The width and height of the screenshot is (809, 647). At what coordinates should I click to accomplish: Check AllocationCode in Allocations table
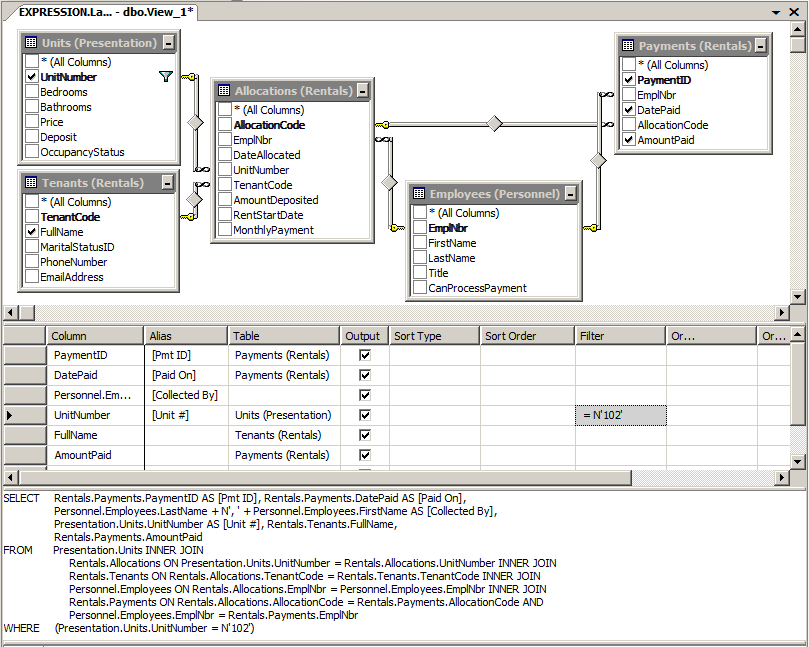224,125
